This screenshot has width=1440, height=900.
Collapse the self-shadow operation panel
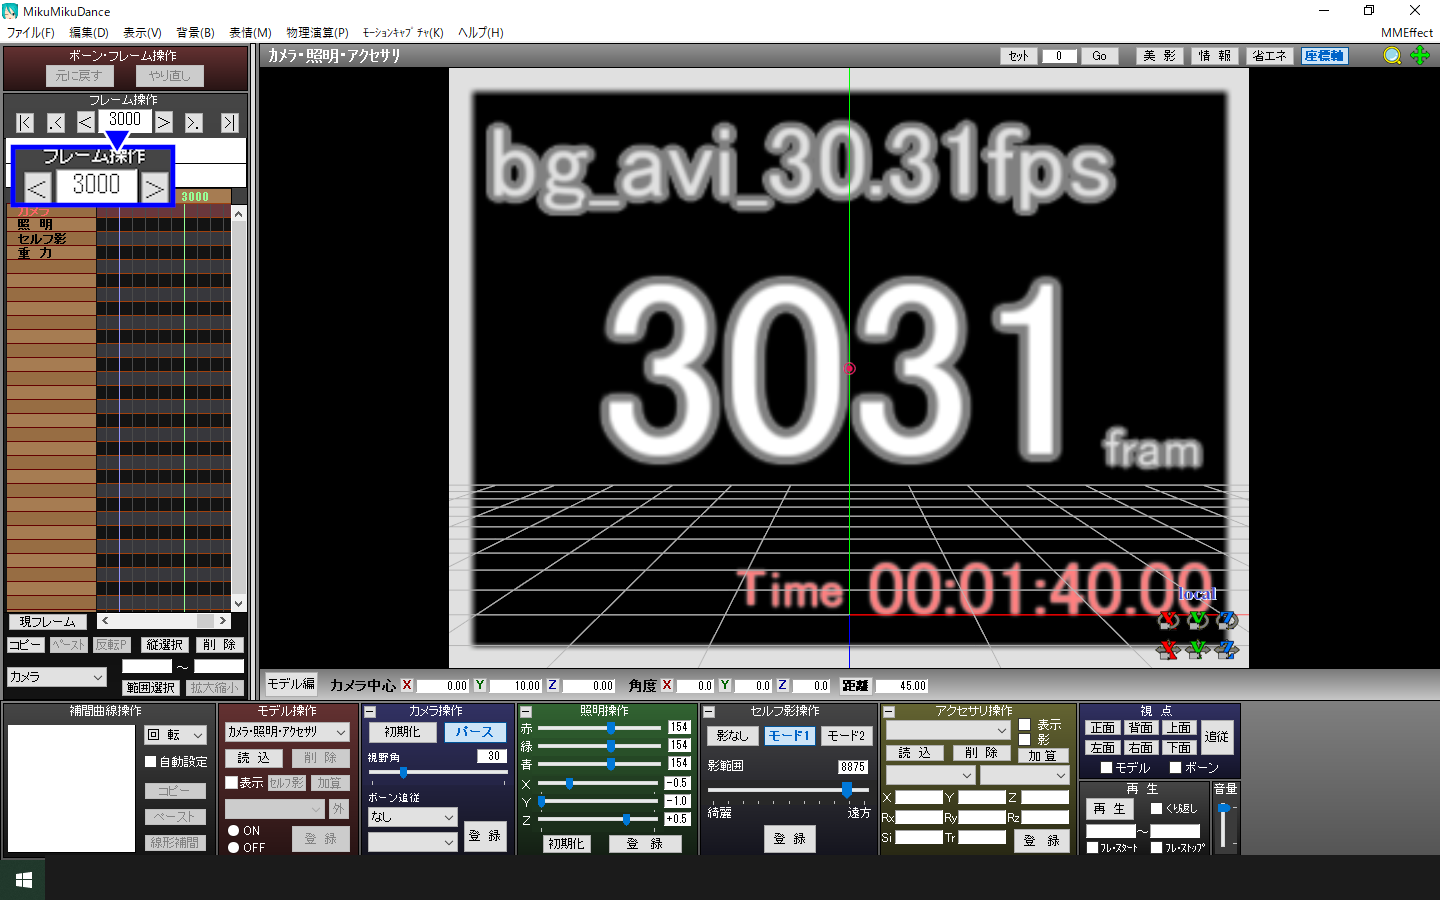click(709, 712)
